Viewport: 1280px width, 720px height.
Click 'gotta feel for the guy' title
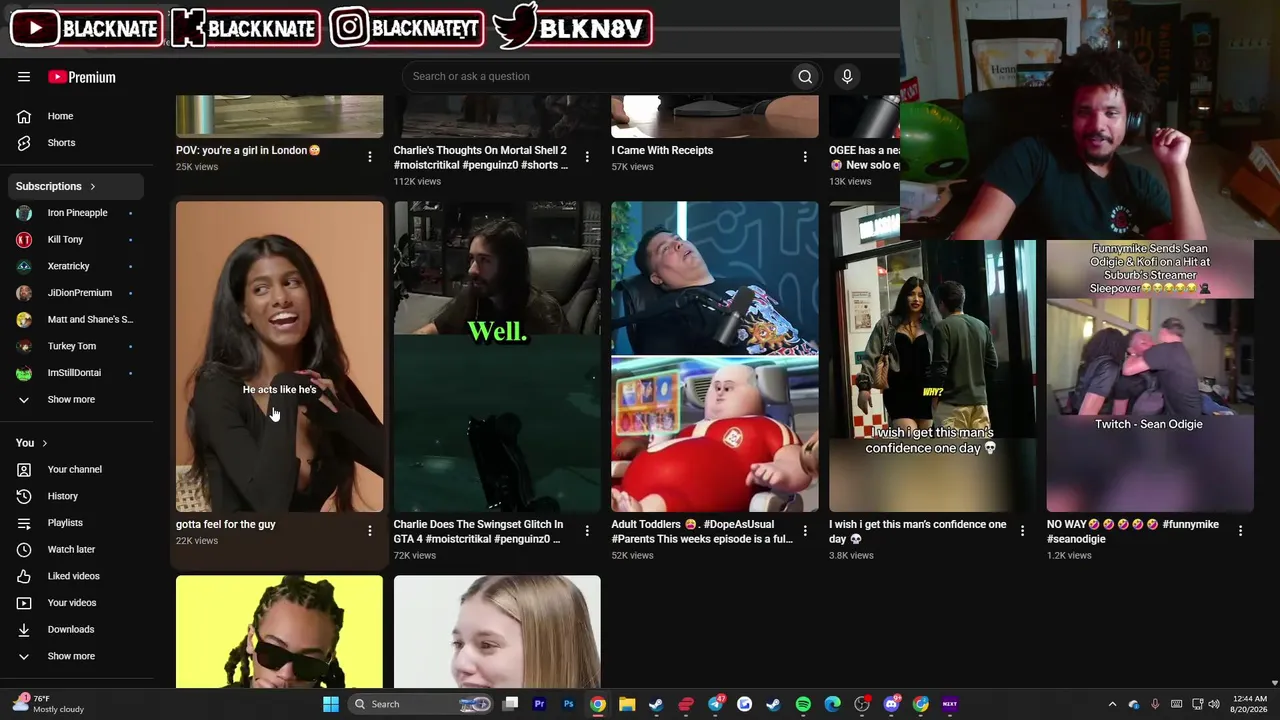tap(226, 524)
